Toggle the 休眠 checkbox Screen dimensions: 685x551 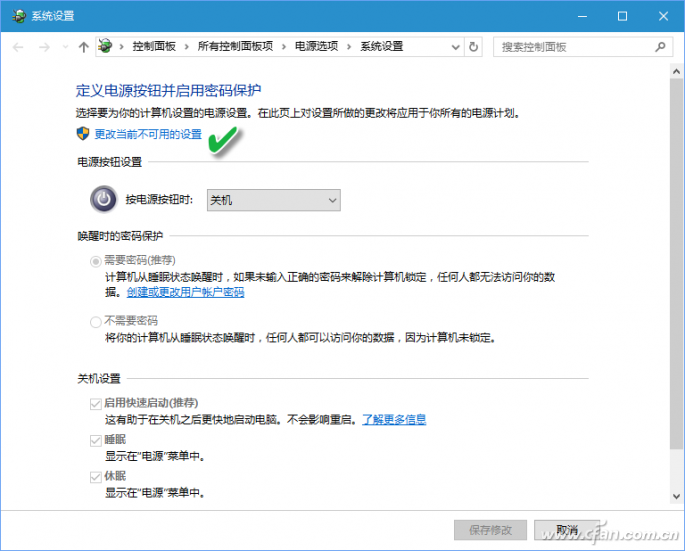[95, 477]
